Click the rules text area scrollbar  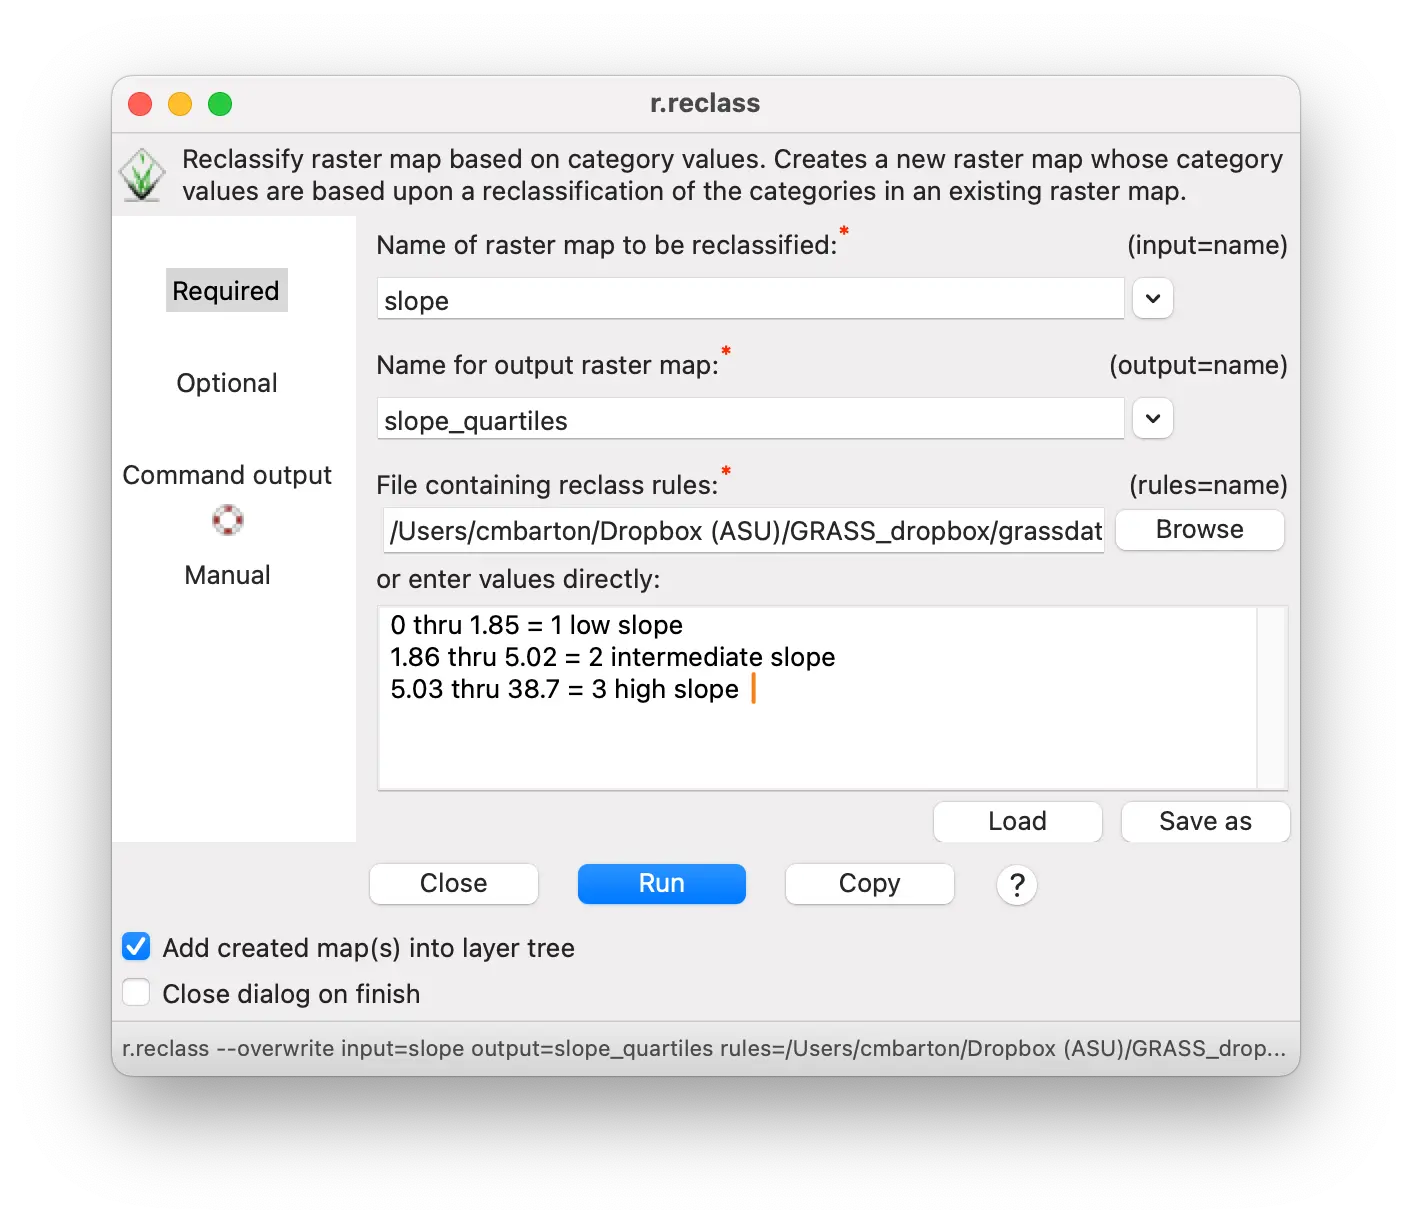[x=1271, y=698]
